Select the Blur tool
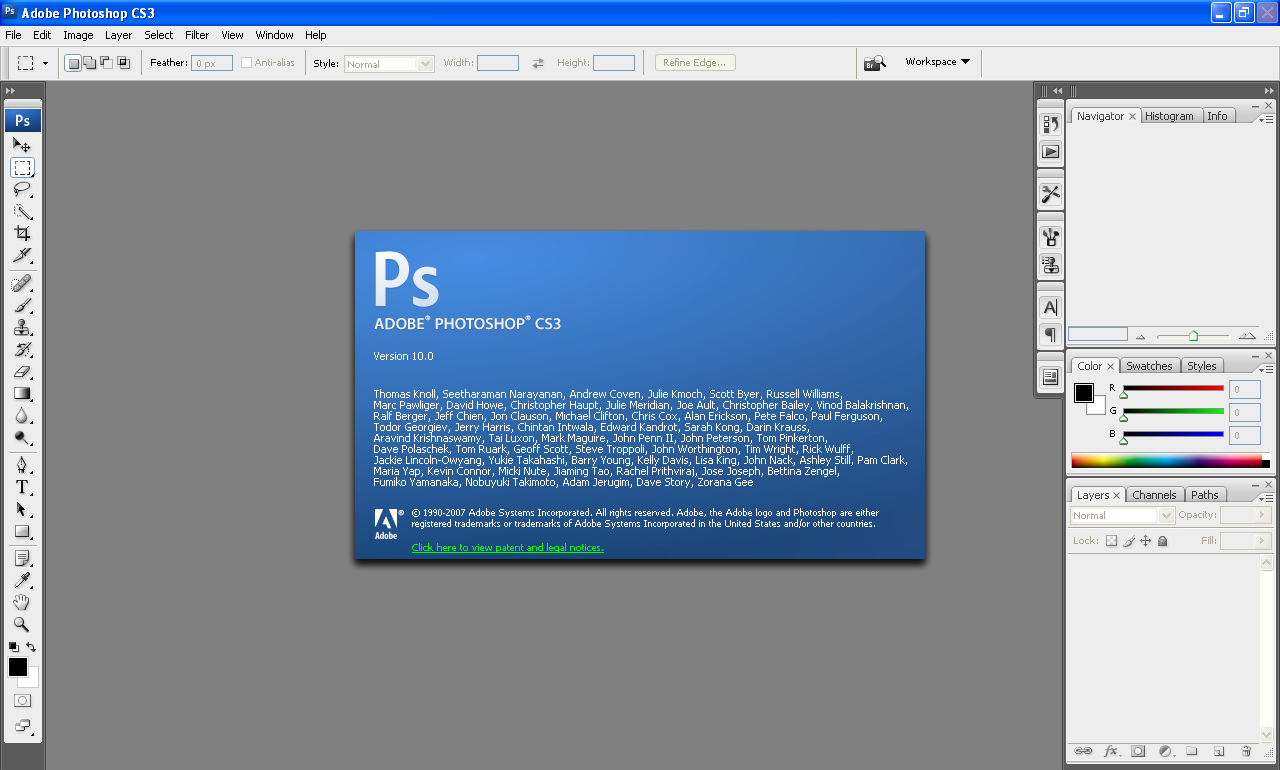The image size is (1280, 770). pyautogui.click(x=22, y=416)
